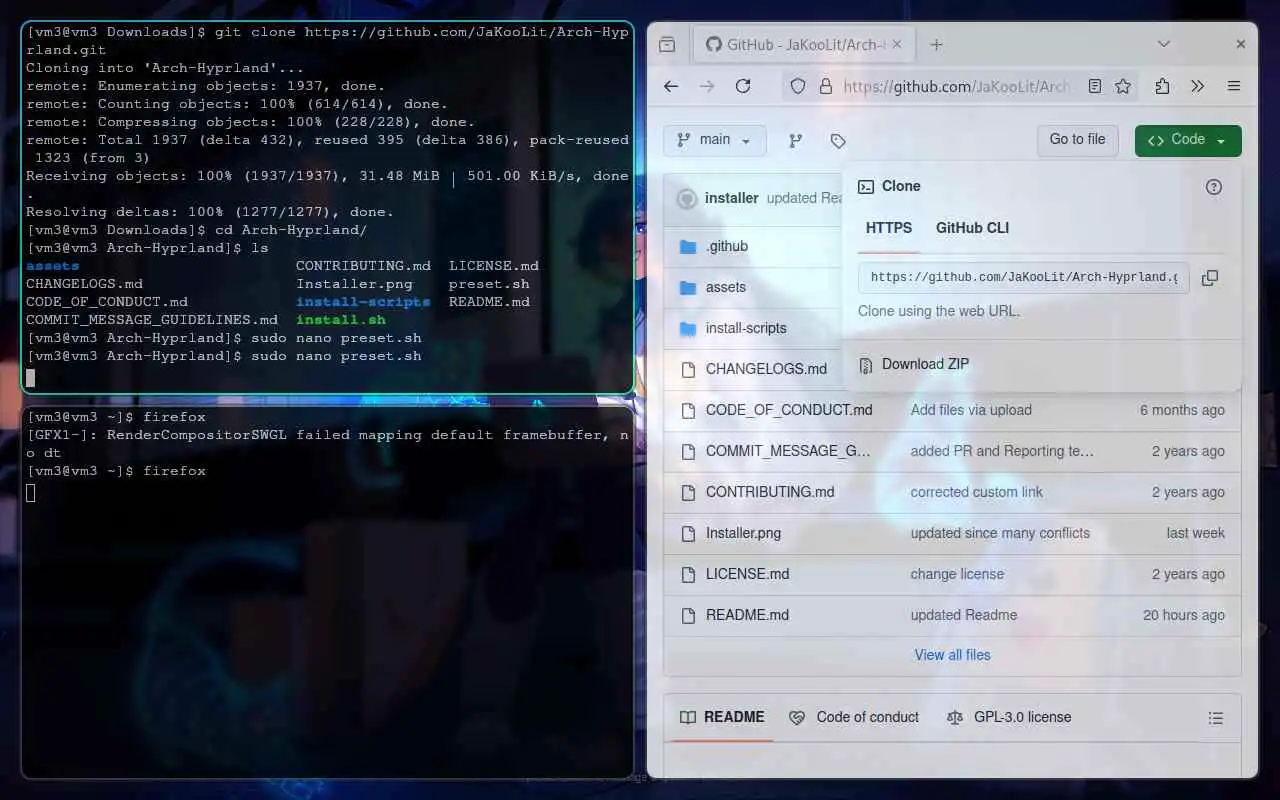Open 'Add files via upload' commit
This screenshot has height=800, width=1280.
[x=971, y=410]
